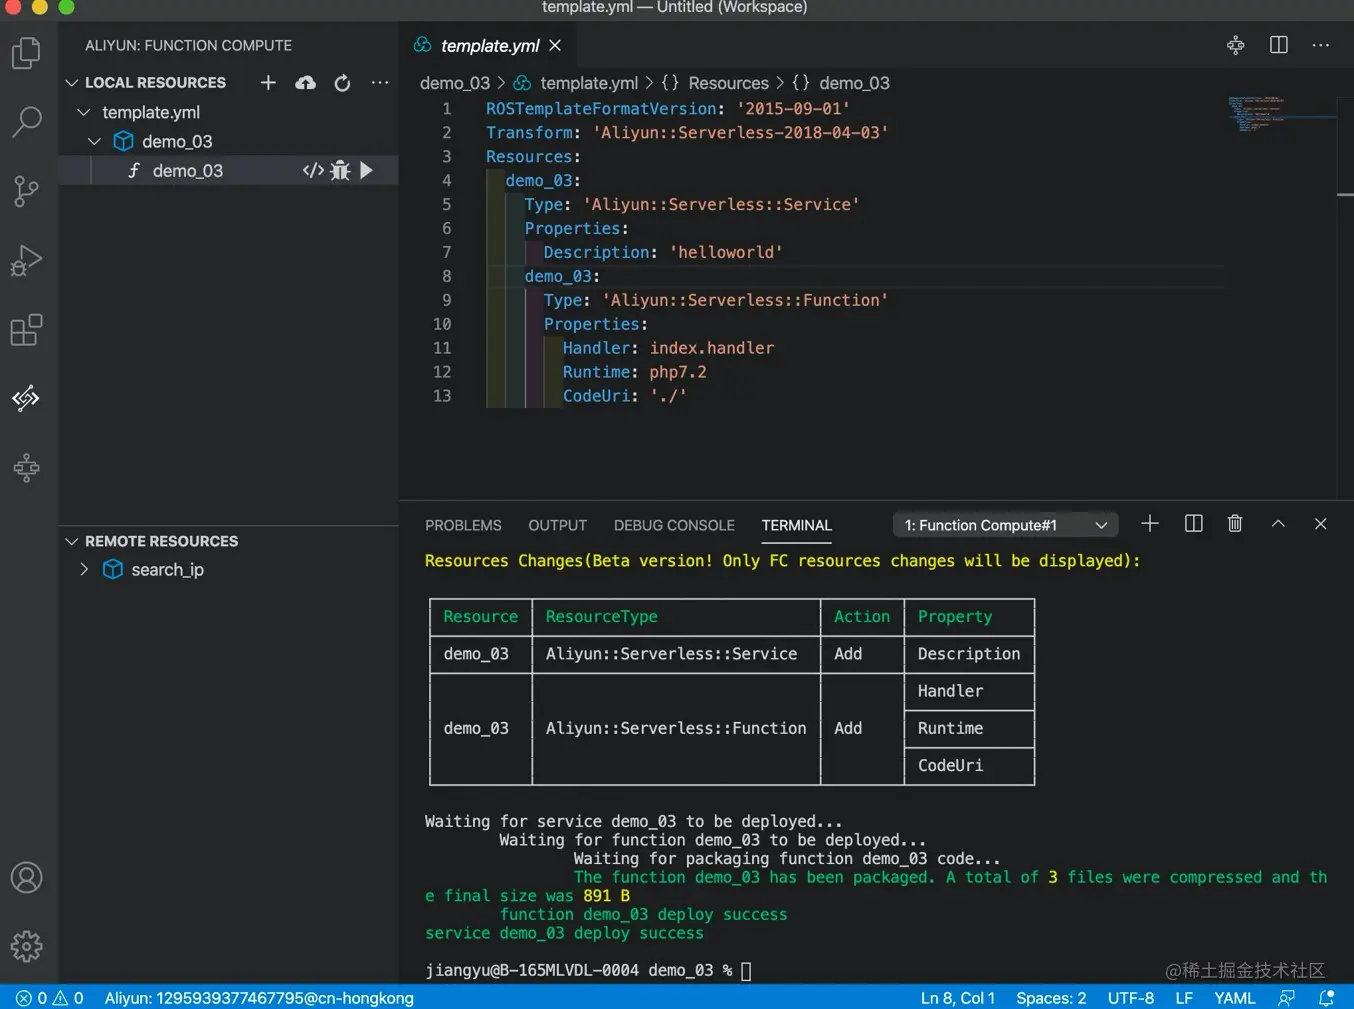The image size is (1354, 1009).
Task: Open the Extensions view icon
Action: [26, 330]
